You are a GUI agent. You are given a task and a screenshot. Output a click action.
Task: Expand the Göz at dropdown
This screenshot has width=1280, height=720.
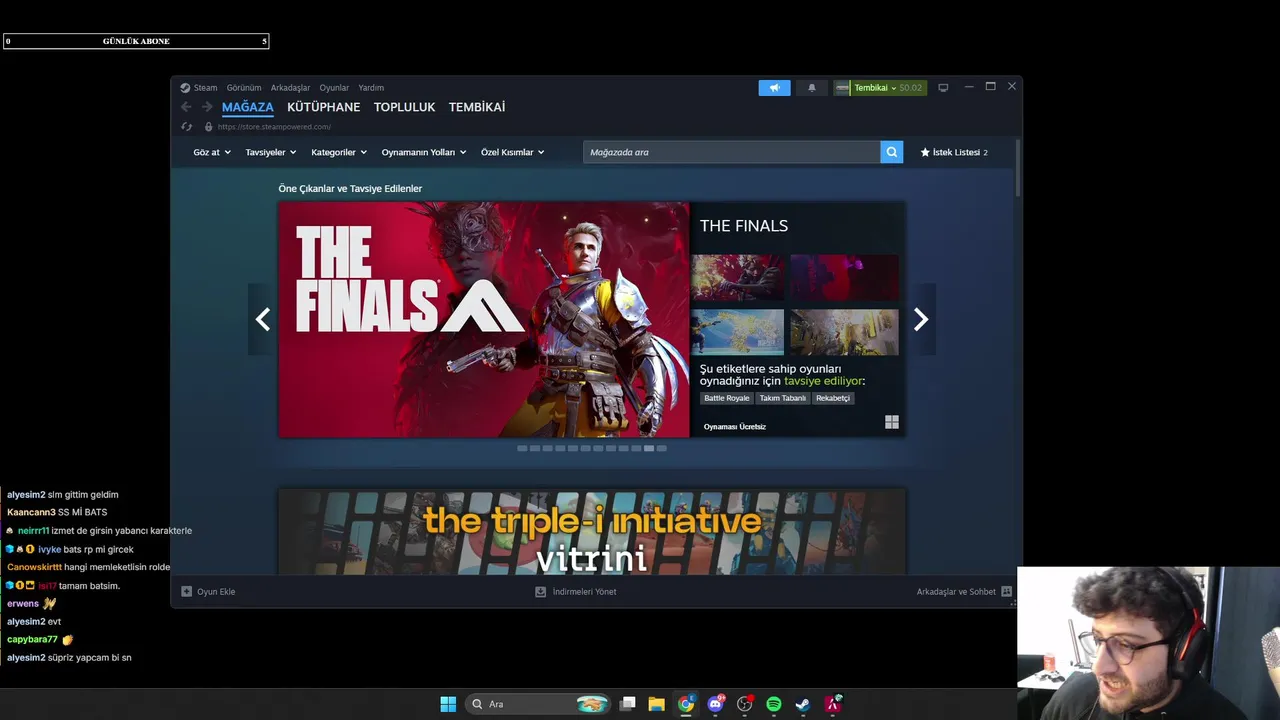[x=212, y=152]
